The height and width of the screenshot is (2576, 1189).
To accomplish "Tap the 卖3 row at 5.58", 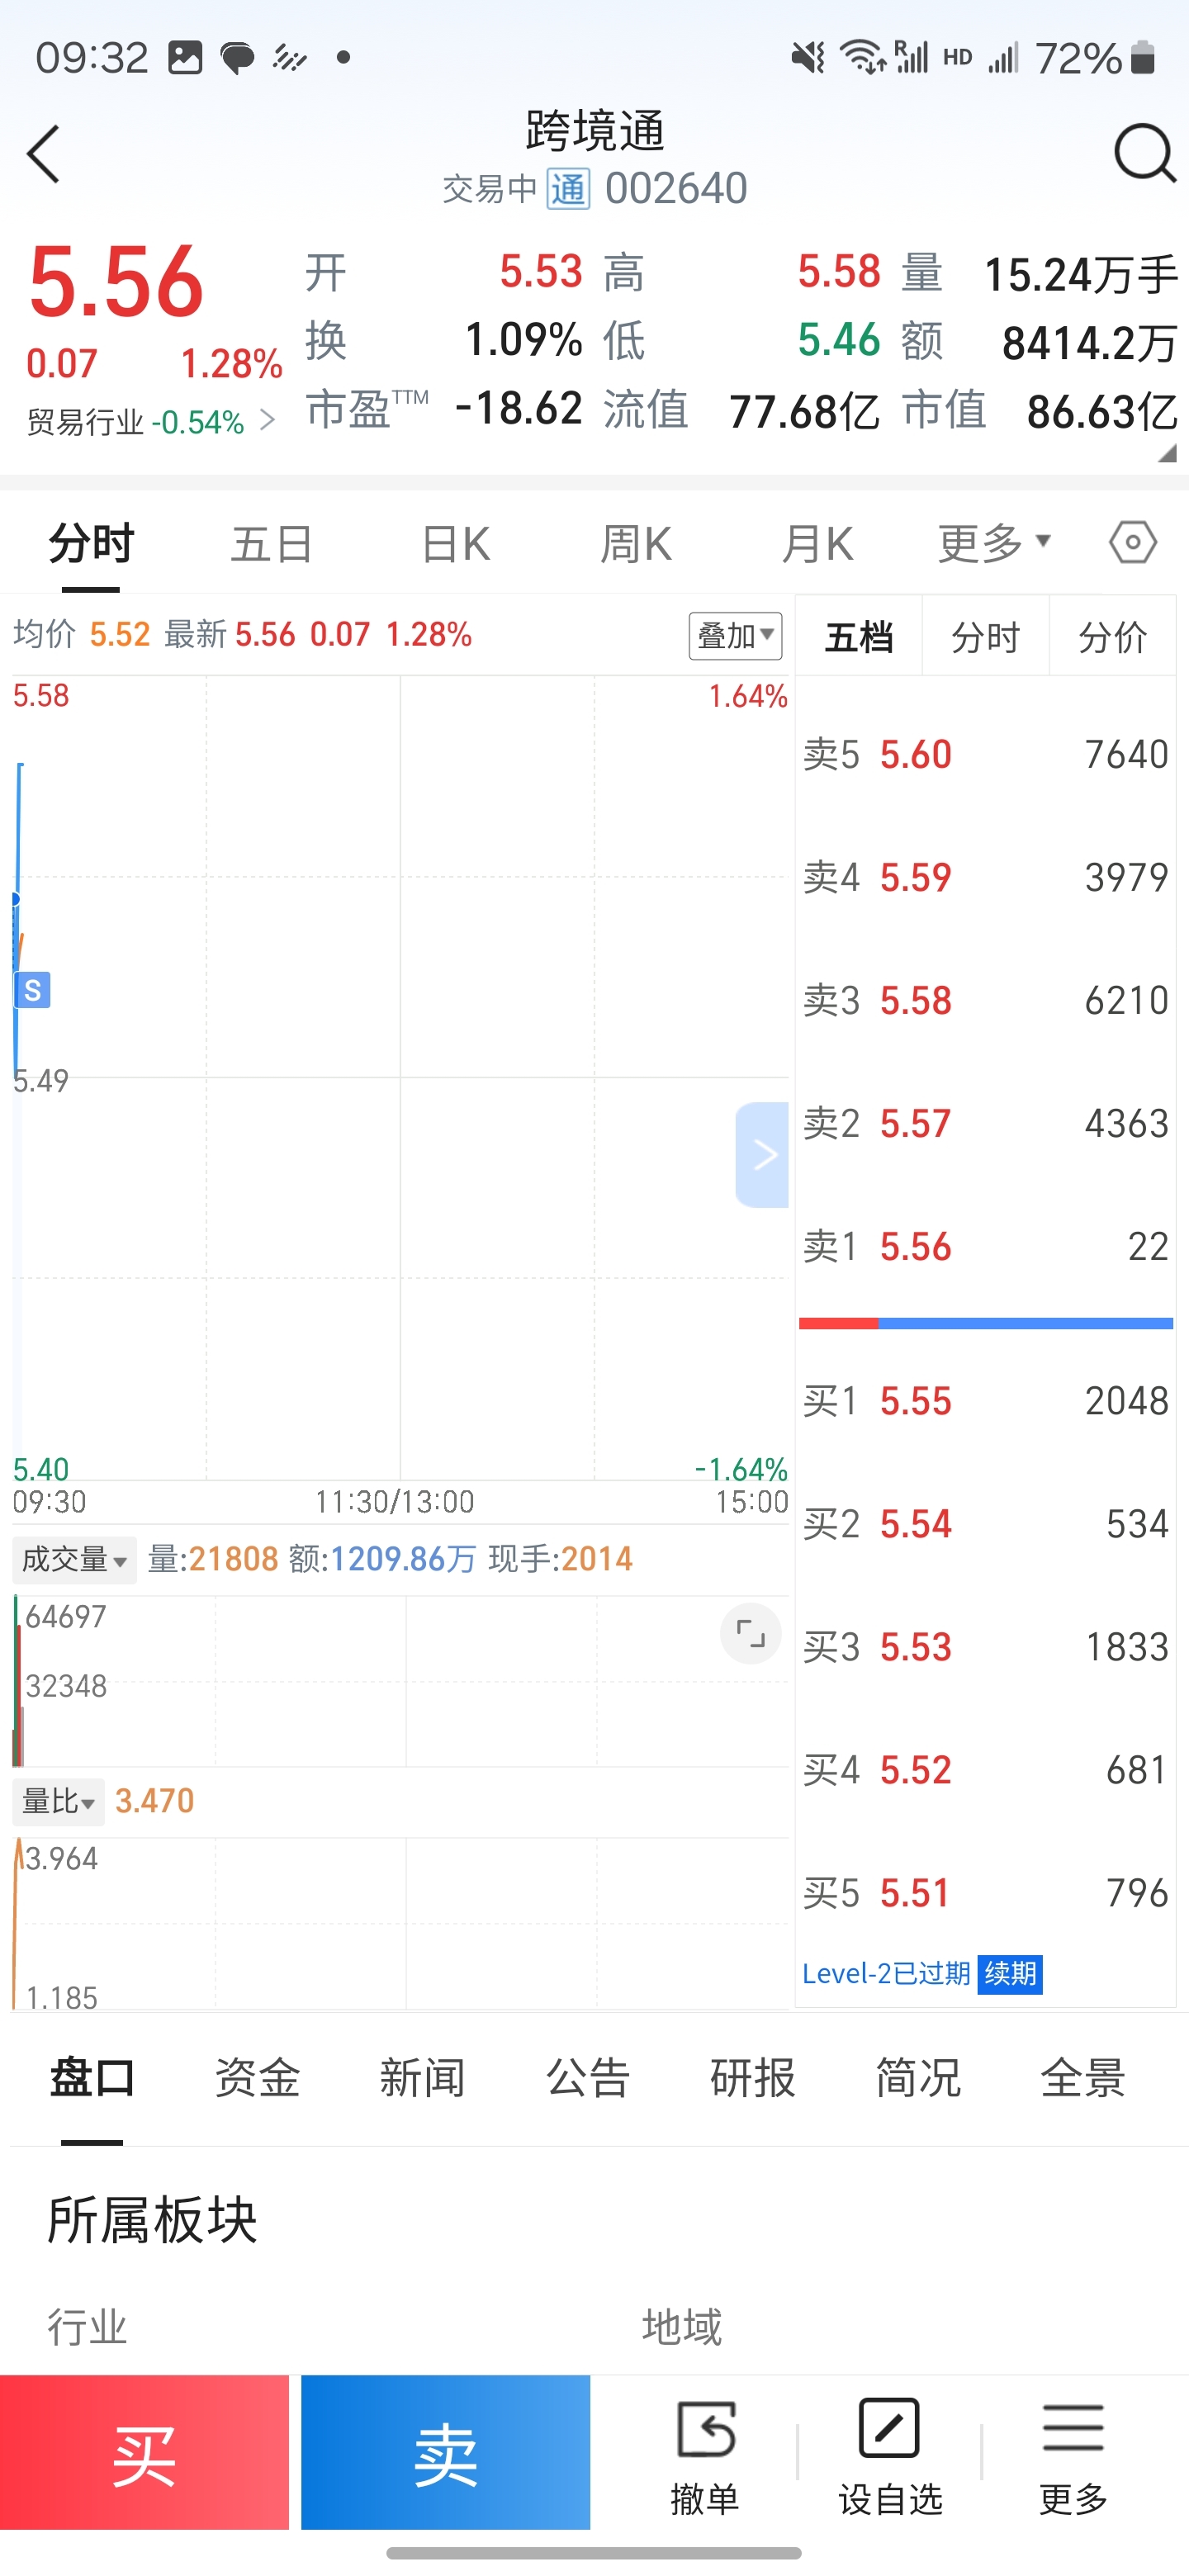I will pyautogui.click(x=986, y=1000).
